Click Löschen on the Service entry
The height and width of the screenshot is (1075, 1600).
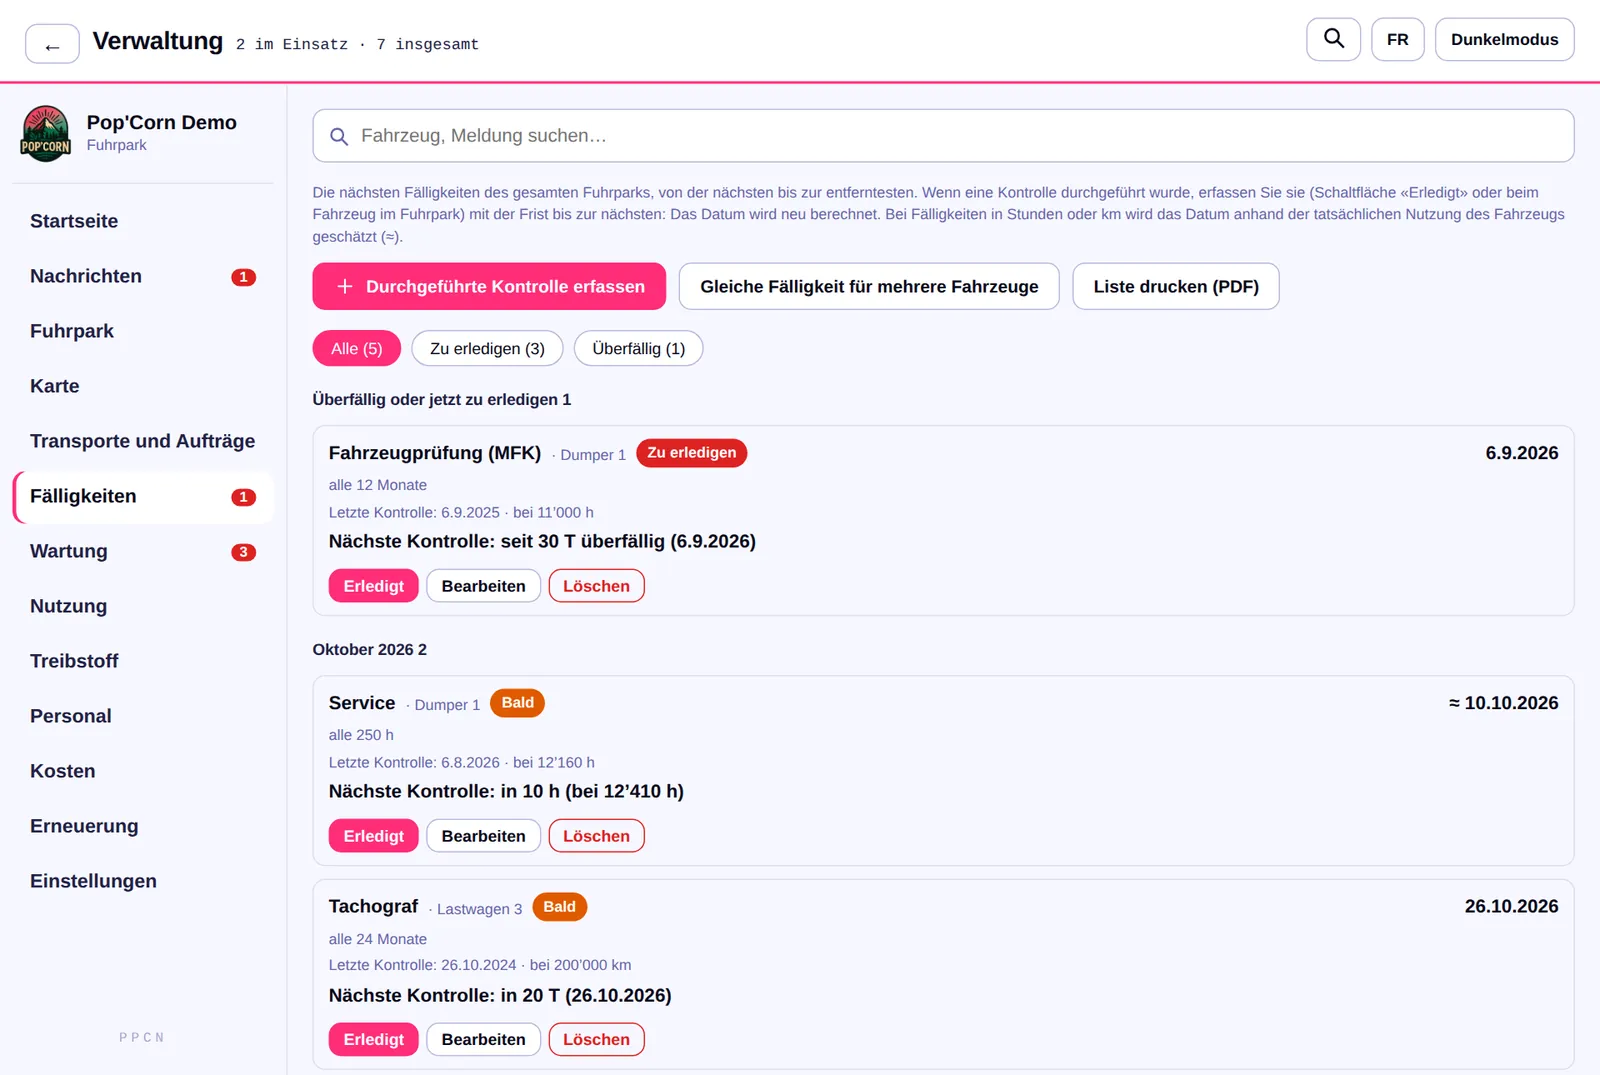point(596,836)
